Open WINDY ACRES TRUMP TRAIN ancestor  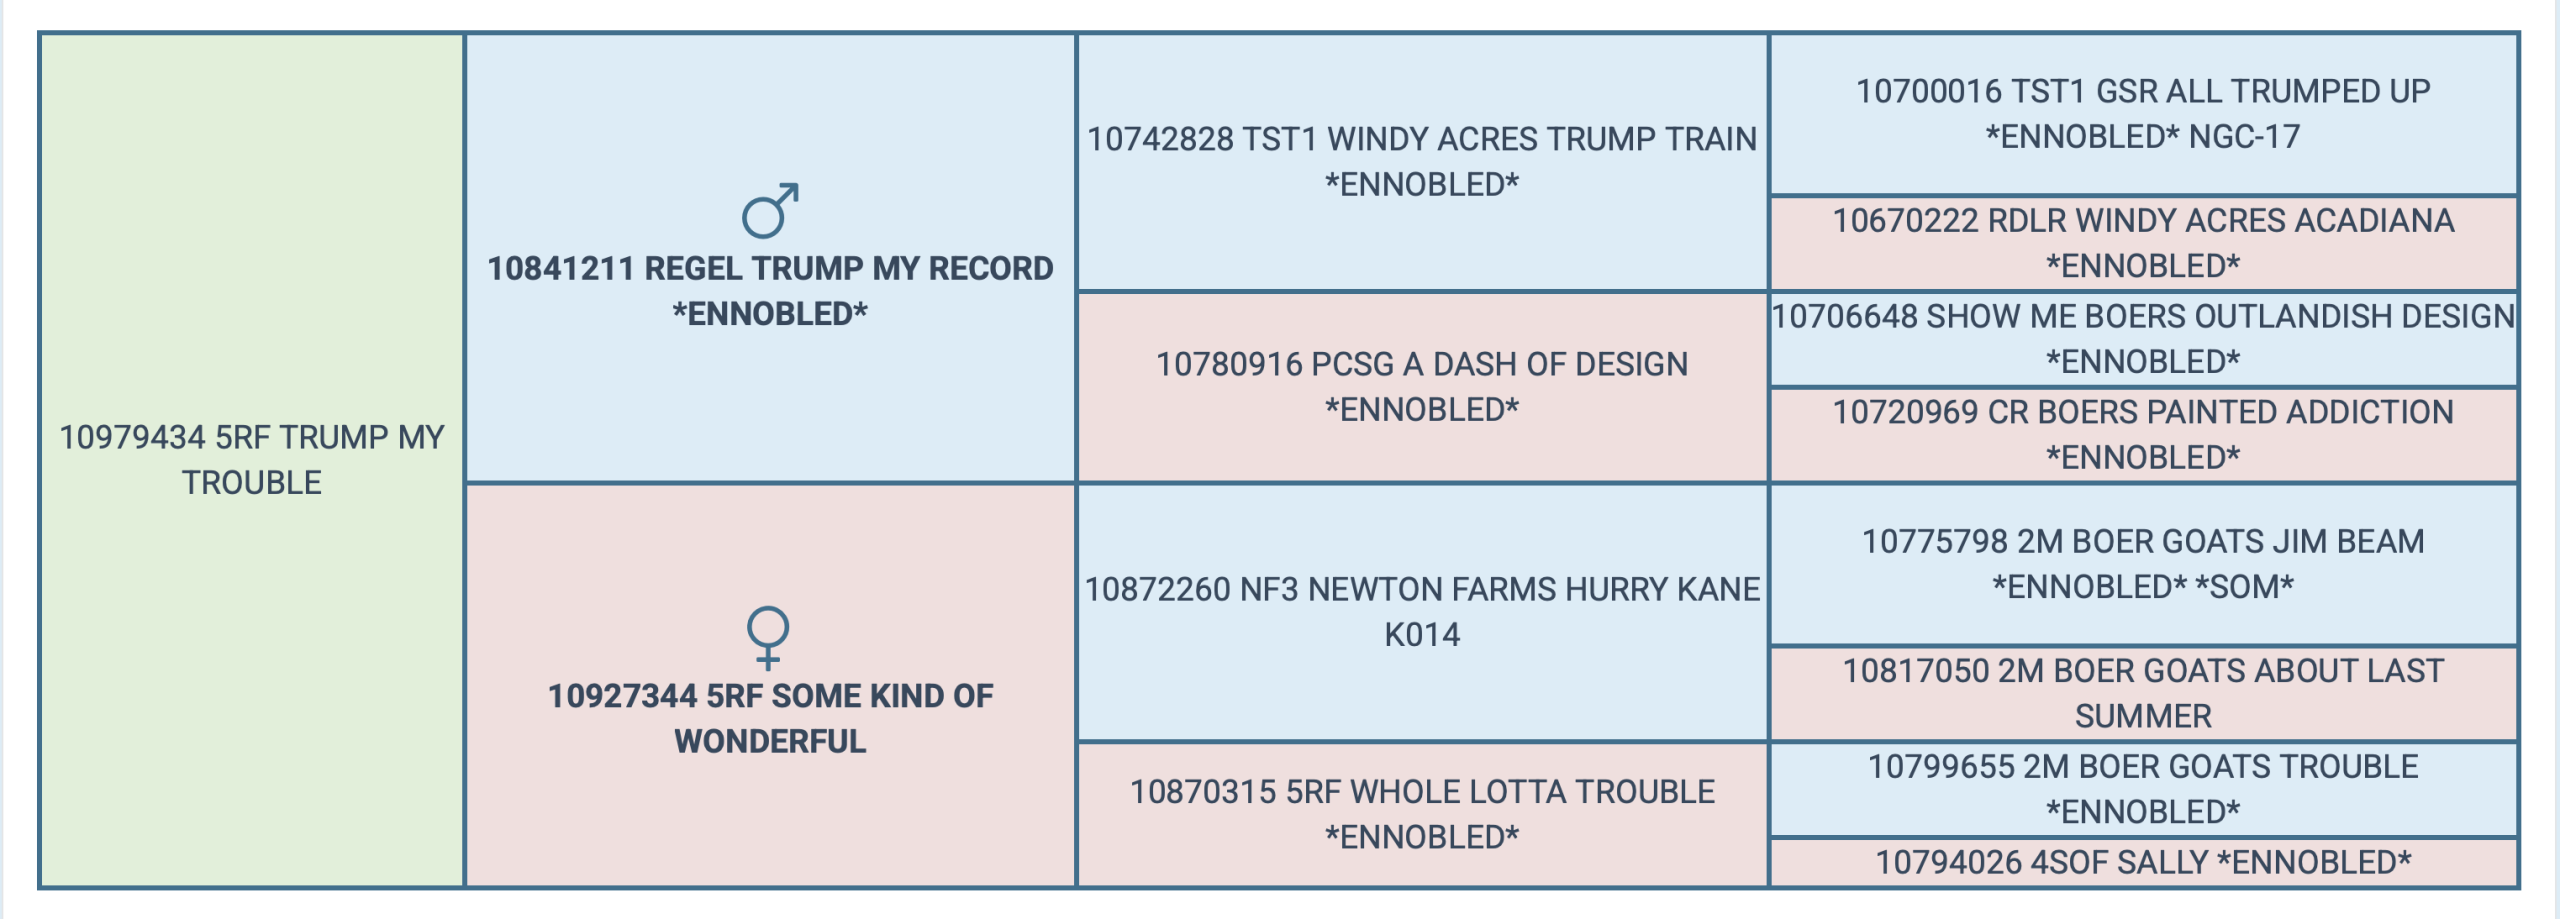tap(1421, 161)
